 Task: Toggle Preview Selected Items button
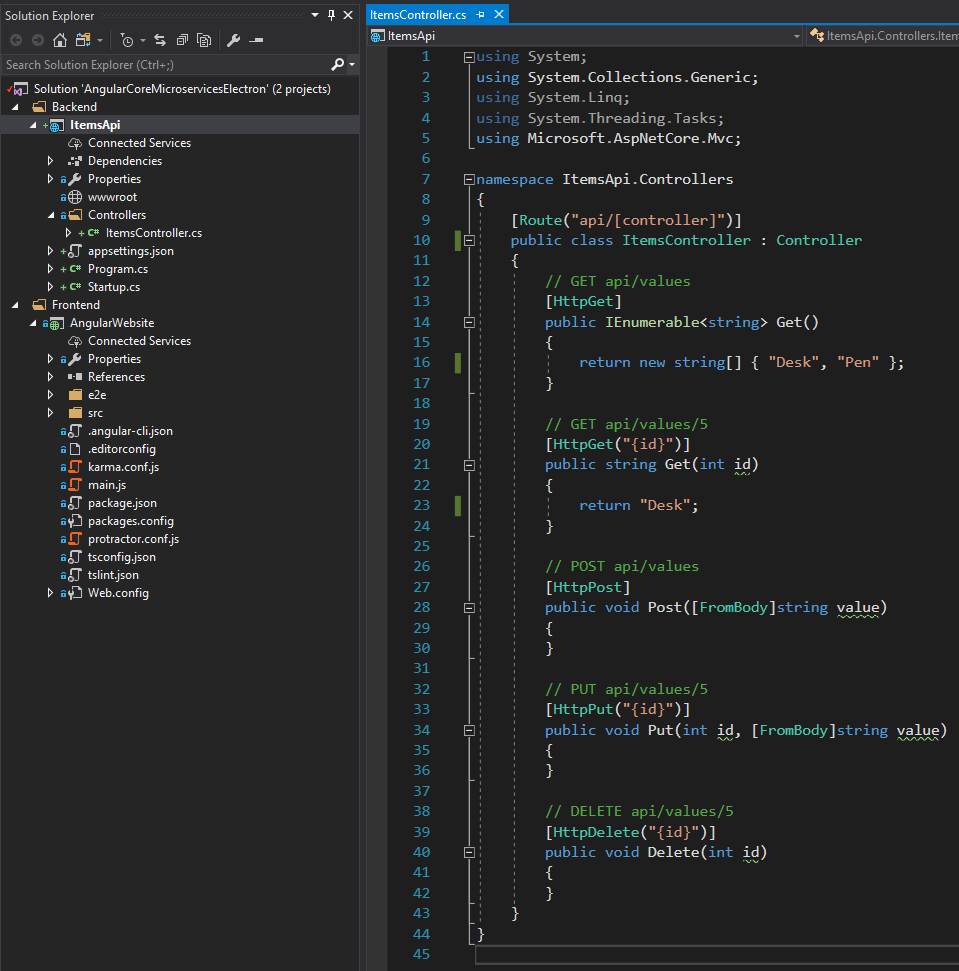[257, 40]
